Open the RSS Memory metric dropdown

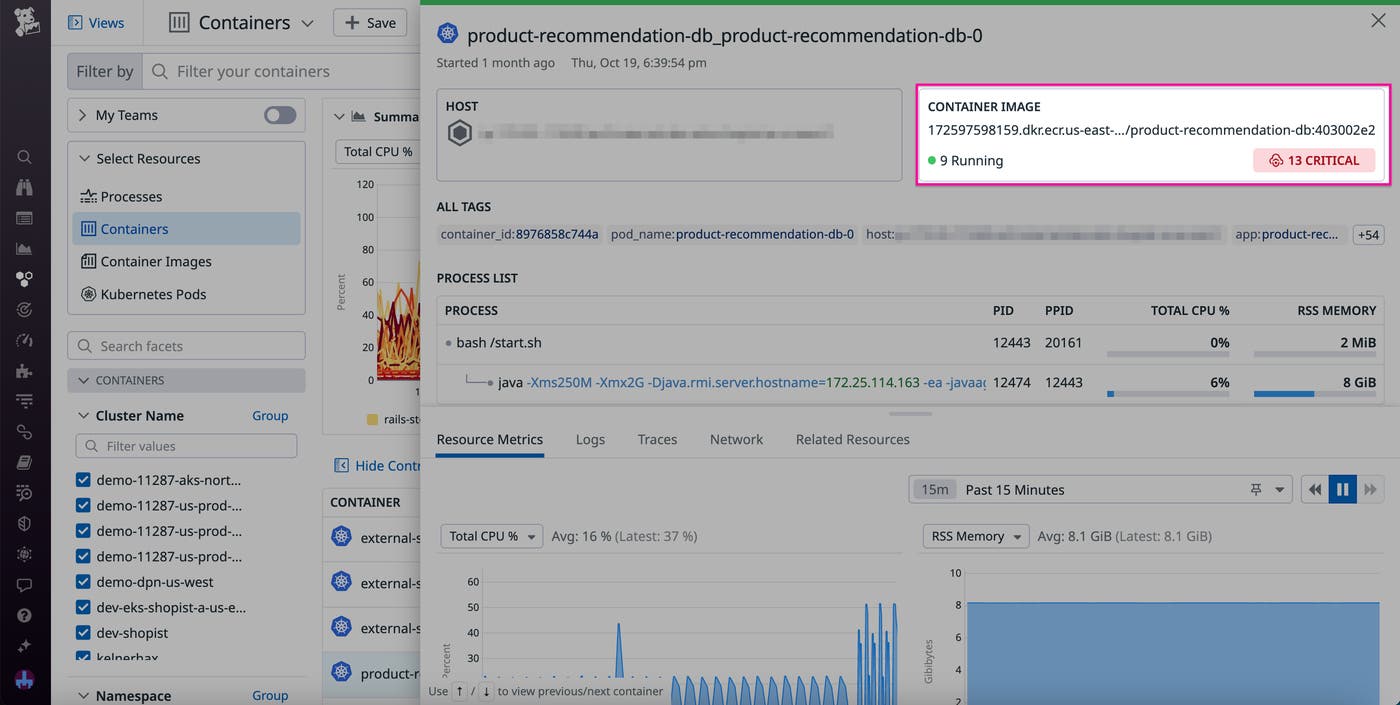coord(975,536)
